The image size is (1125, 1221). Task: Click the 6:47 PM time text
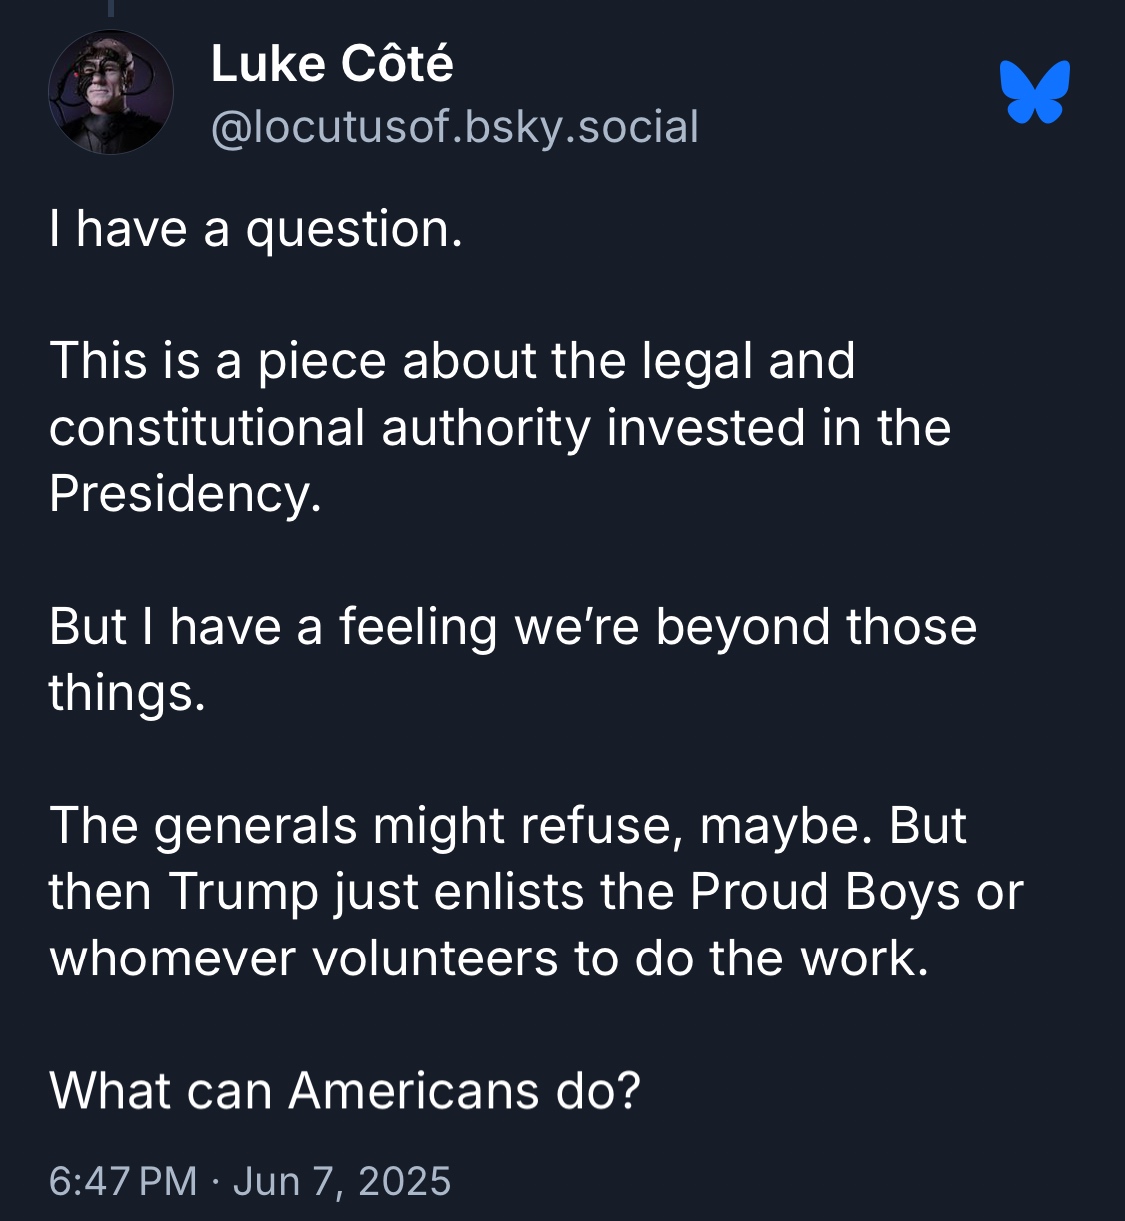(x=122, y=1181)
